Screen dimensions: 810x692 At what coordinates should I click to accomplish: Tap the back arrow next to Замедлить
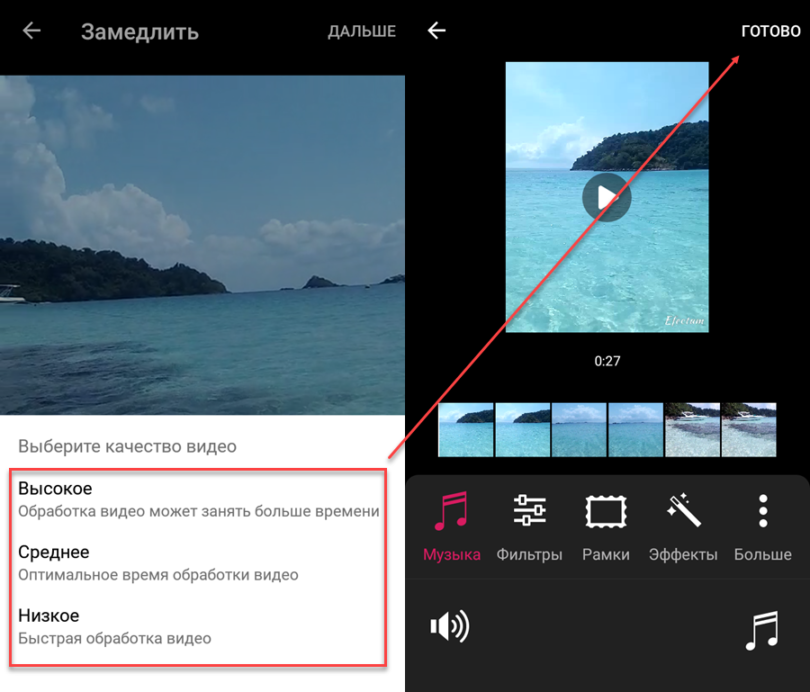pyautogui.click(x=32, y=31)
